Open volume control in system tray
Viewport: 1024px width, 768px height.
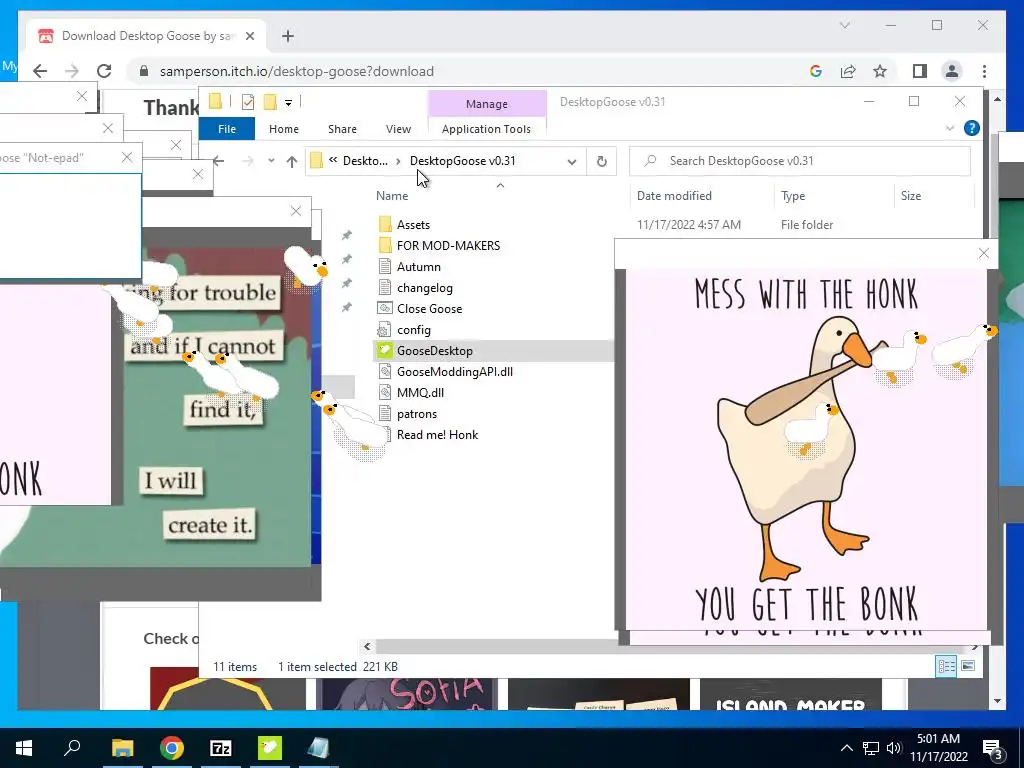893,748
